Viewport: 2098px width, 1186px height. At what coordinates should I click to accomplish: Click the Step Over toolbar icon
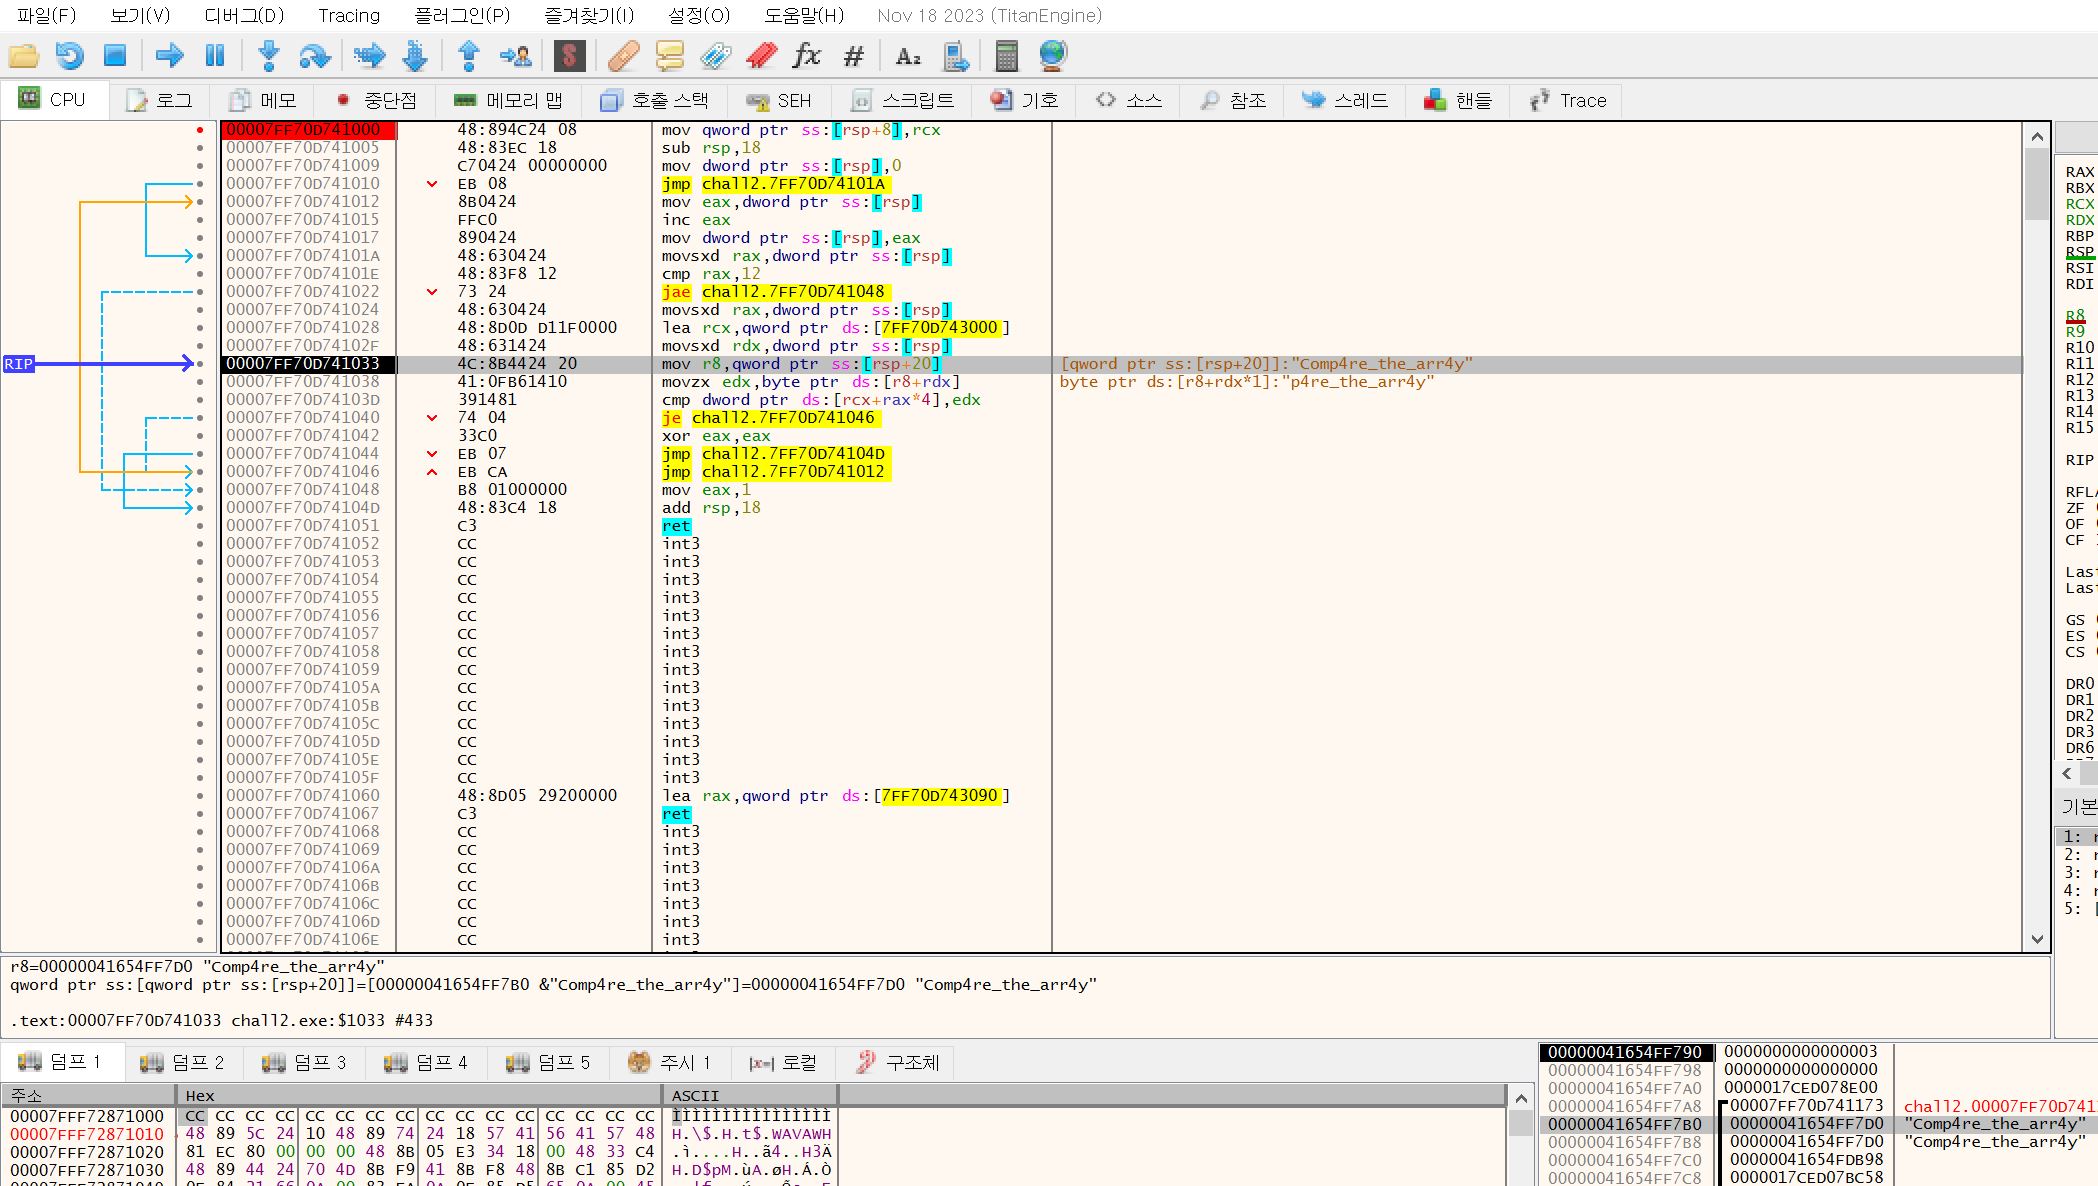coord(314,55)
